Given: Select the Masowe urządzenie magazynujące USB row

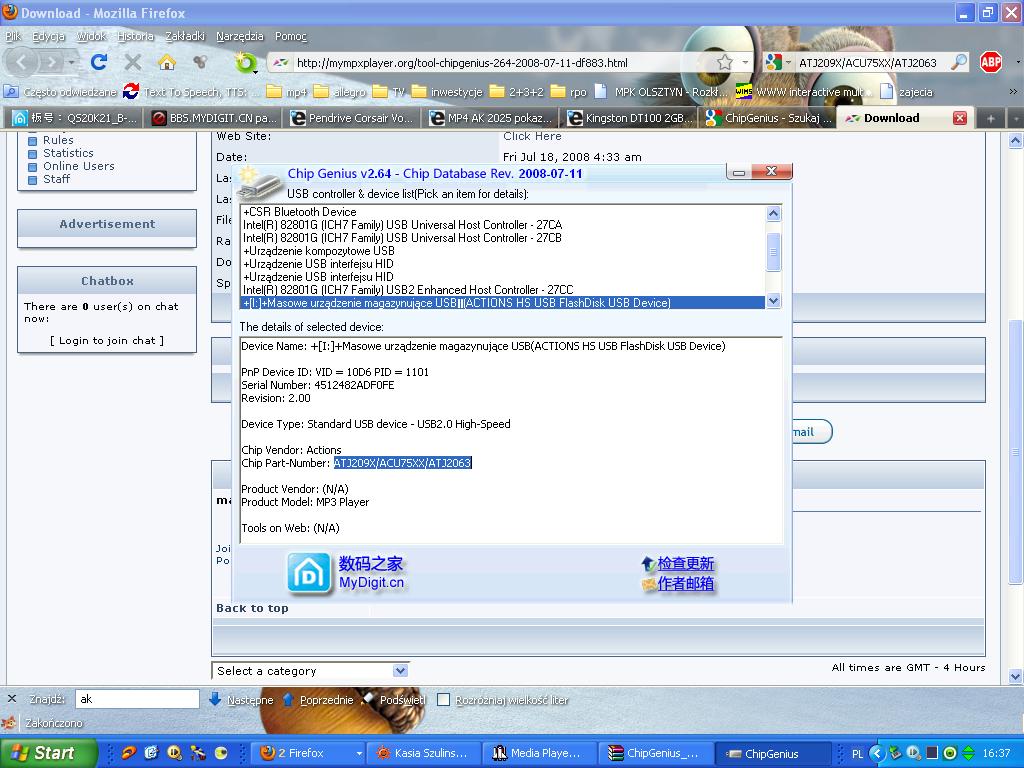Looking at the screenshot, I should [x=503, y=303].
